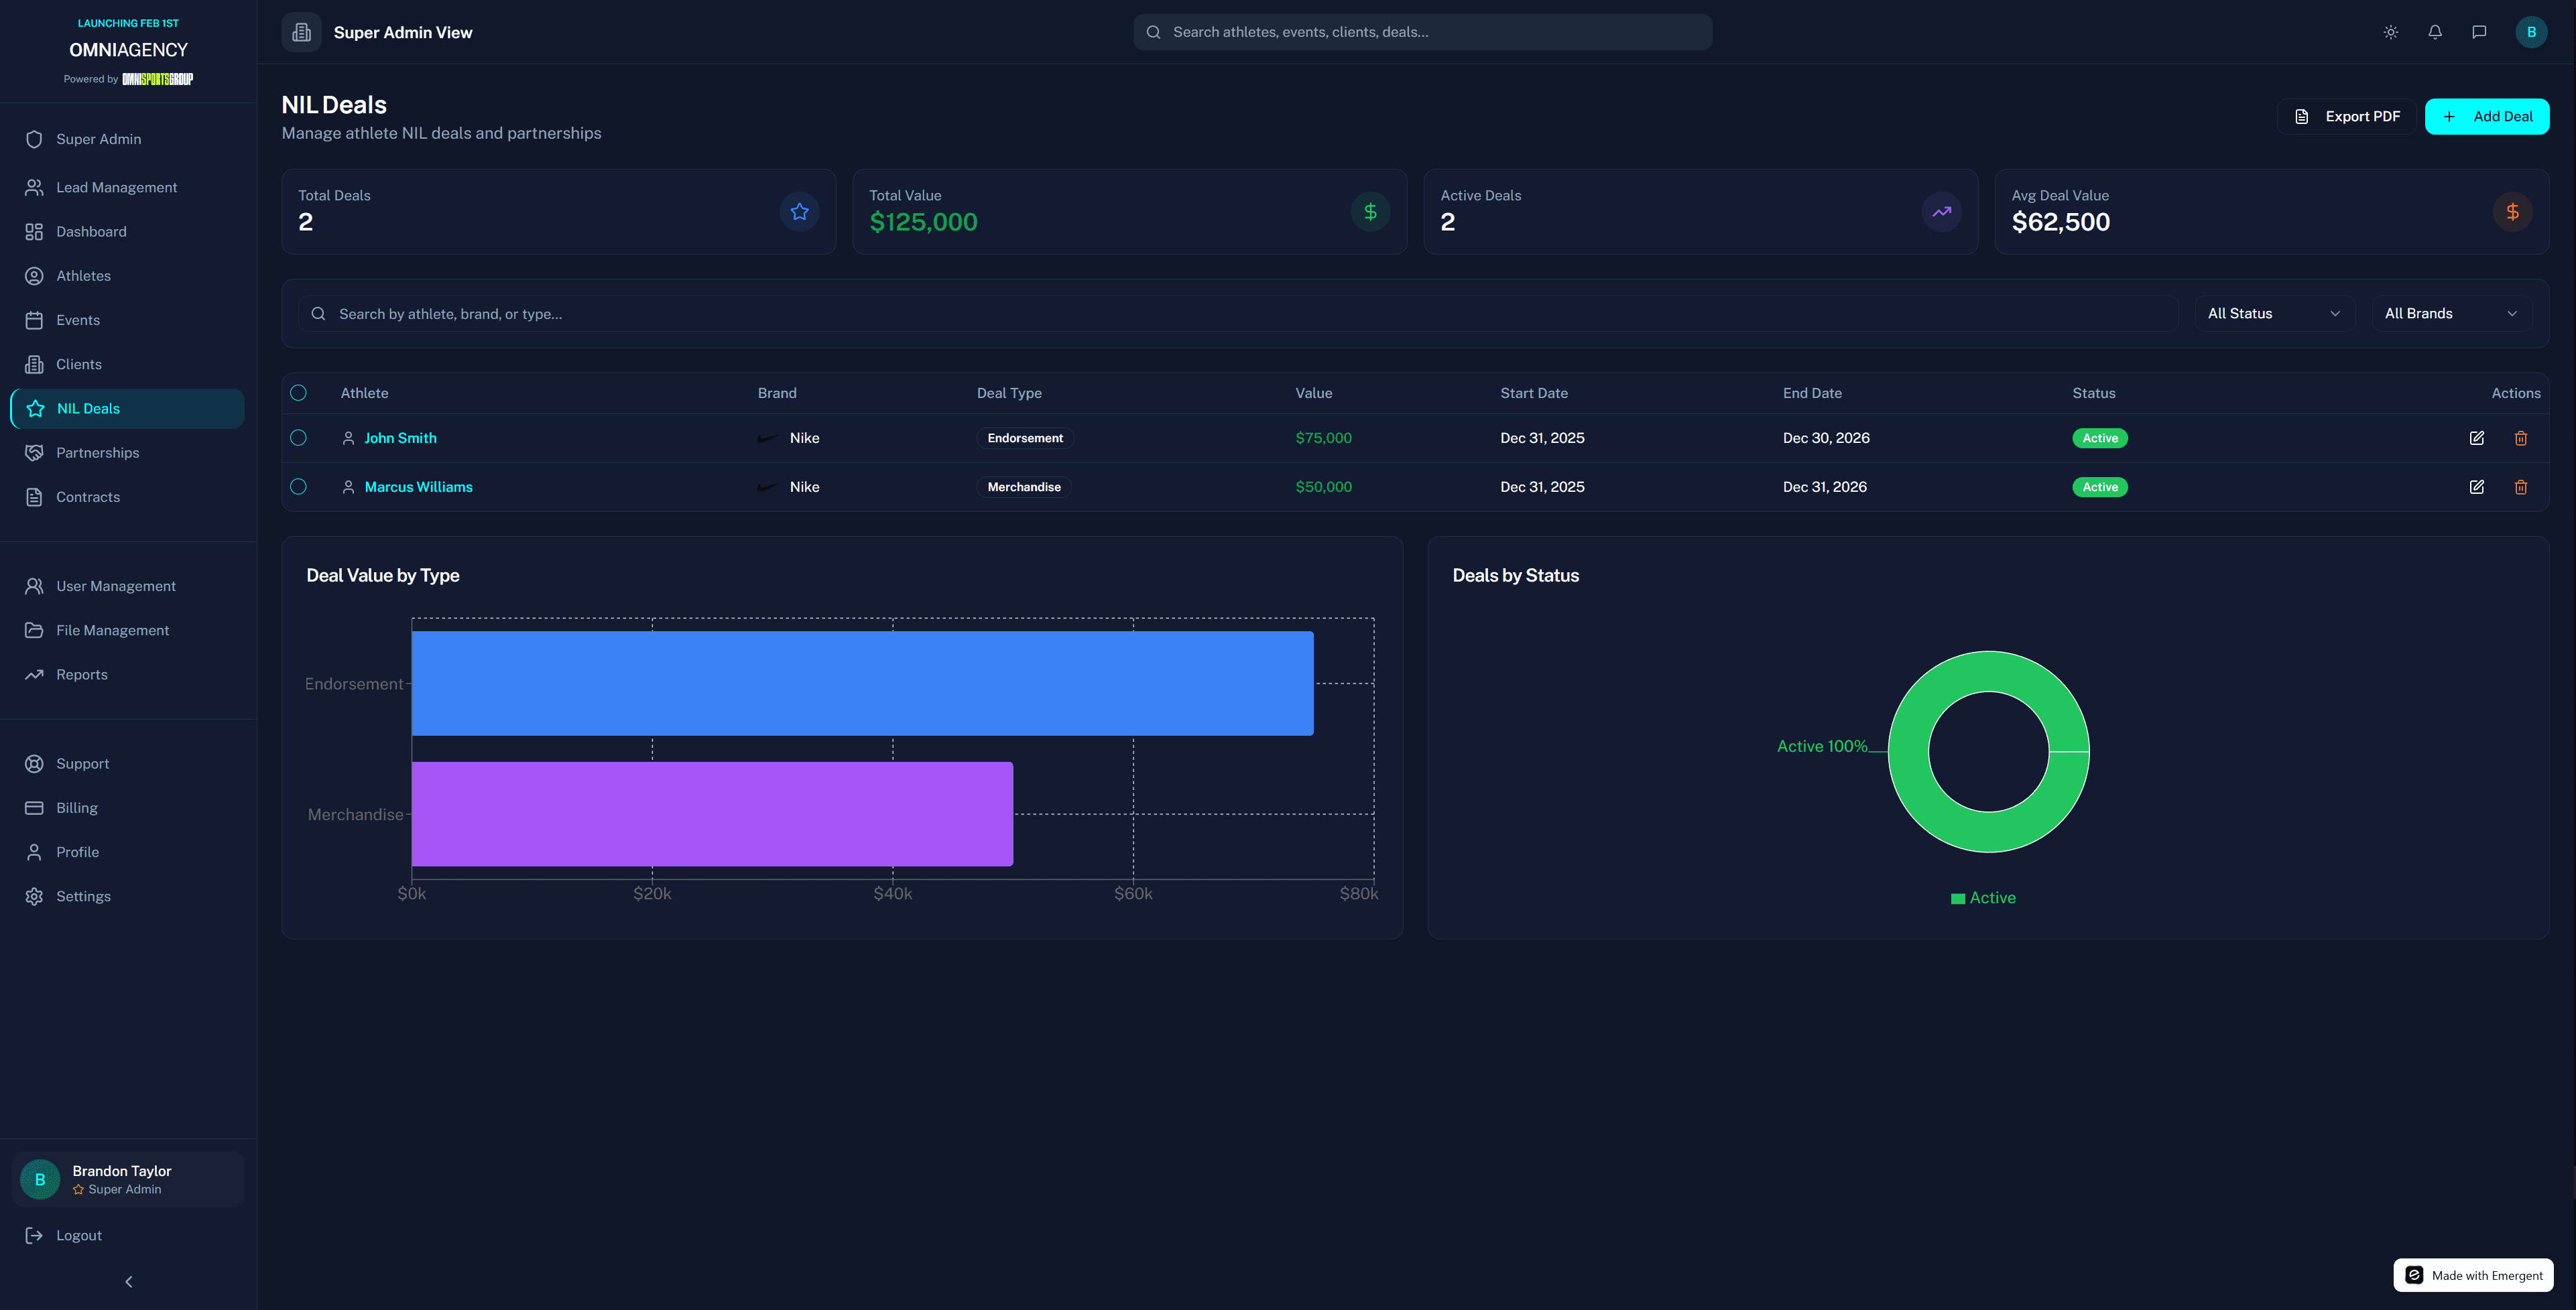Screen dimensions: 2576x1310
Task: Go to Lead Management
Action: [x=127, y=187]
